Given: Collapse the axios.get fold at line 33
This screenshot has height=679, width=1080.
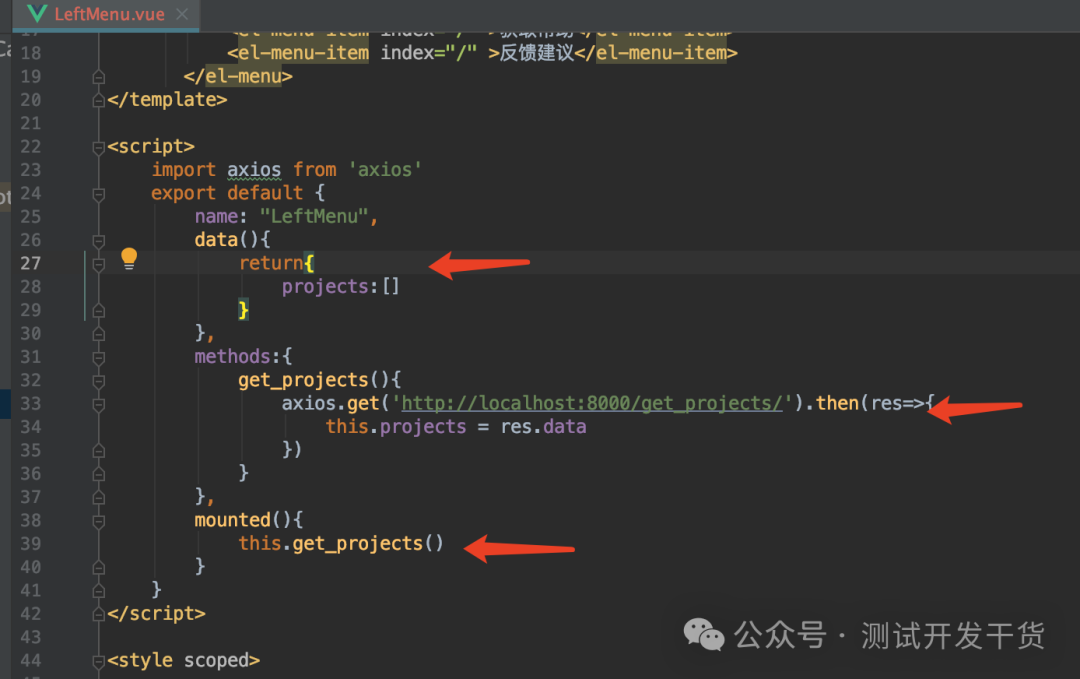Looking at the screenshot, I should pos(98,404).
